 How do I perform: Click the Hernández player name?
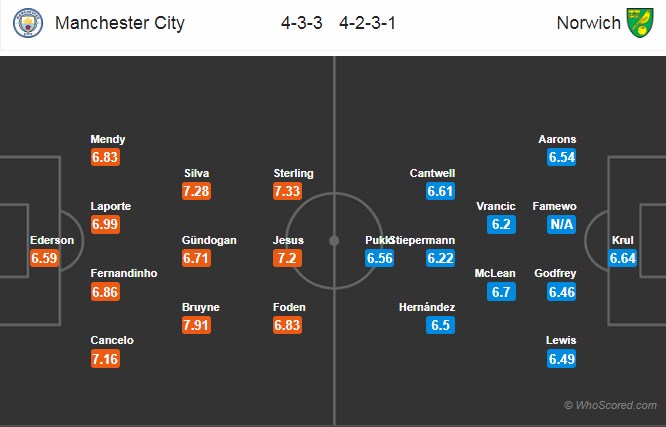(427, 307)
